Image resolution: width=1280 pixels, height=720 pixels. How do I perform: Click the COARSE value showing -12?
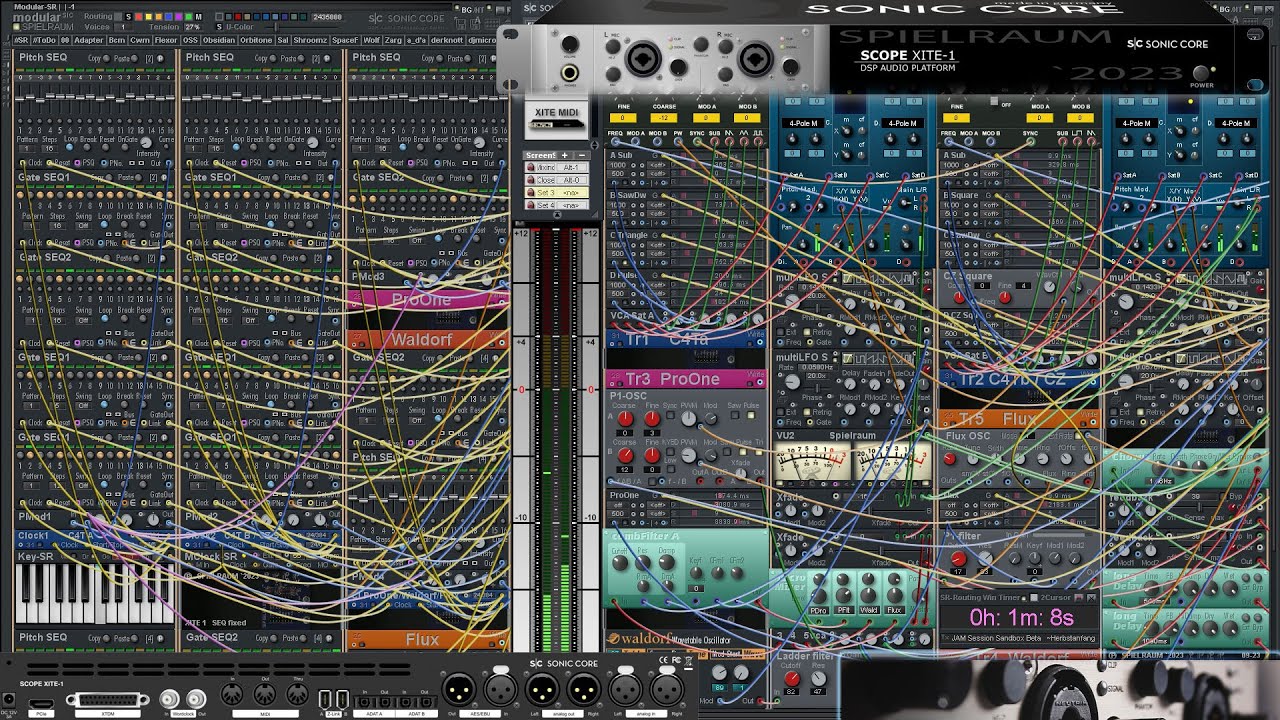(665, 118)
